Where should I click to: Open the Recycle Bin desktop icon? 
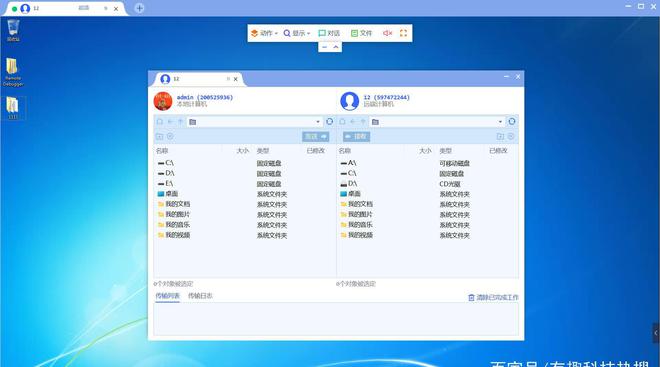coord(13,30)
